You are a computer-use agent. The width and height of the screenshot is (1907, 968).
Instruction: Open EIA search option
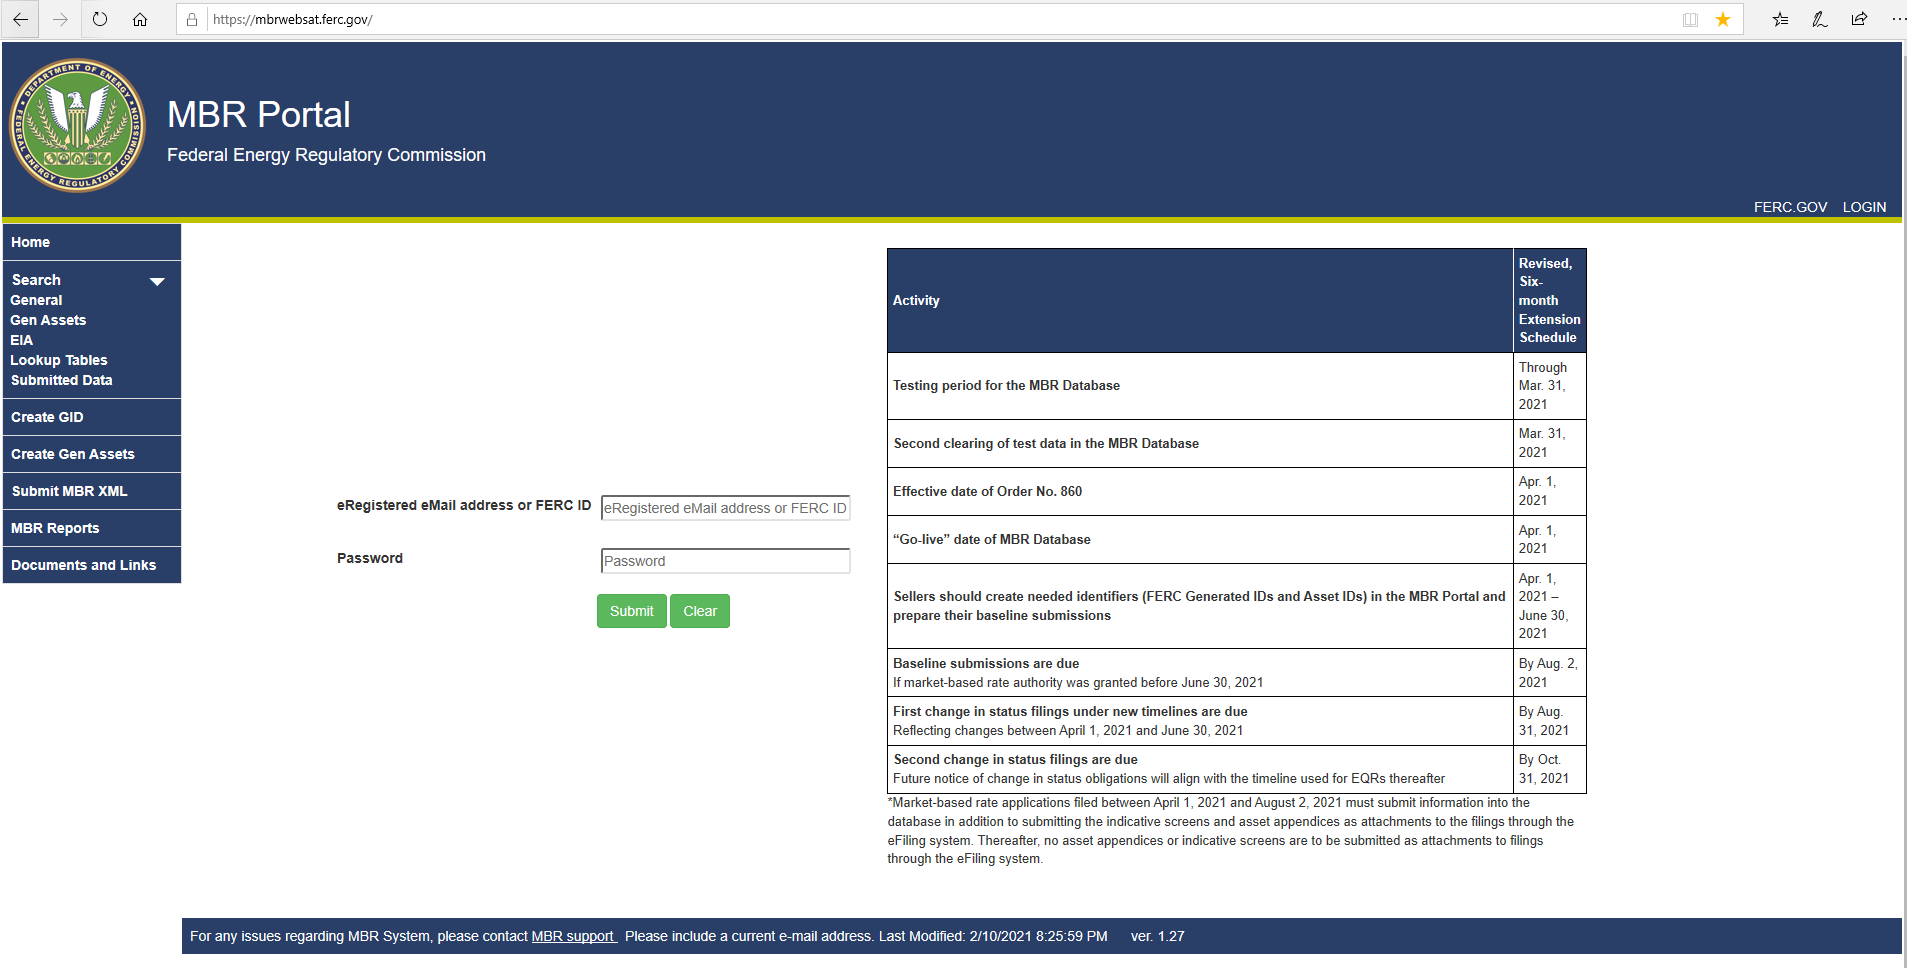(21, 340)
